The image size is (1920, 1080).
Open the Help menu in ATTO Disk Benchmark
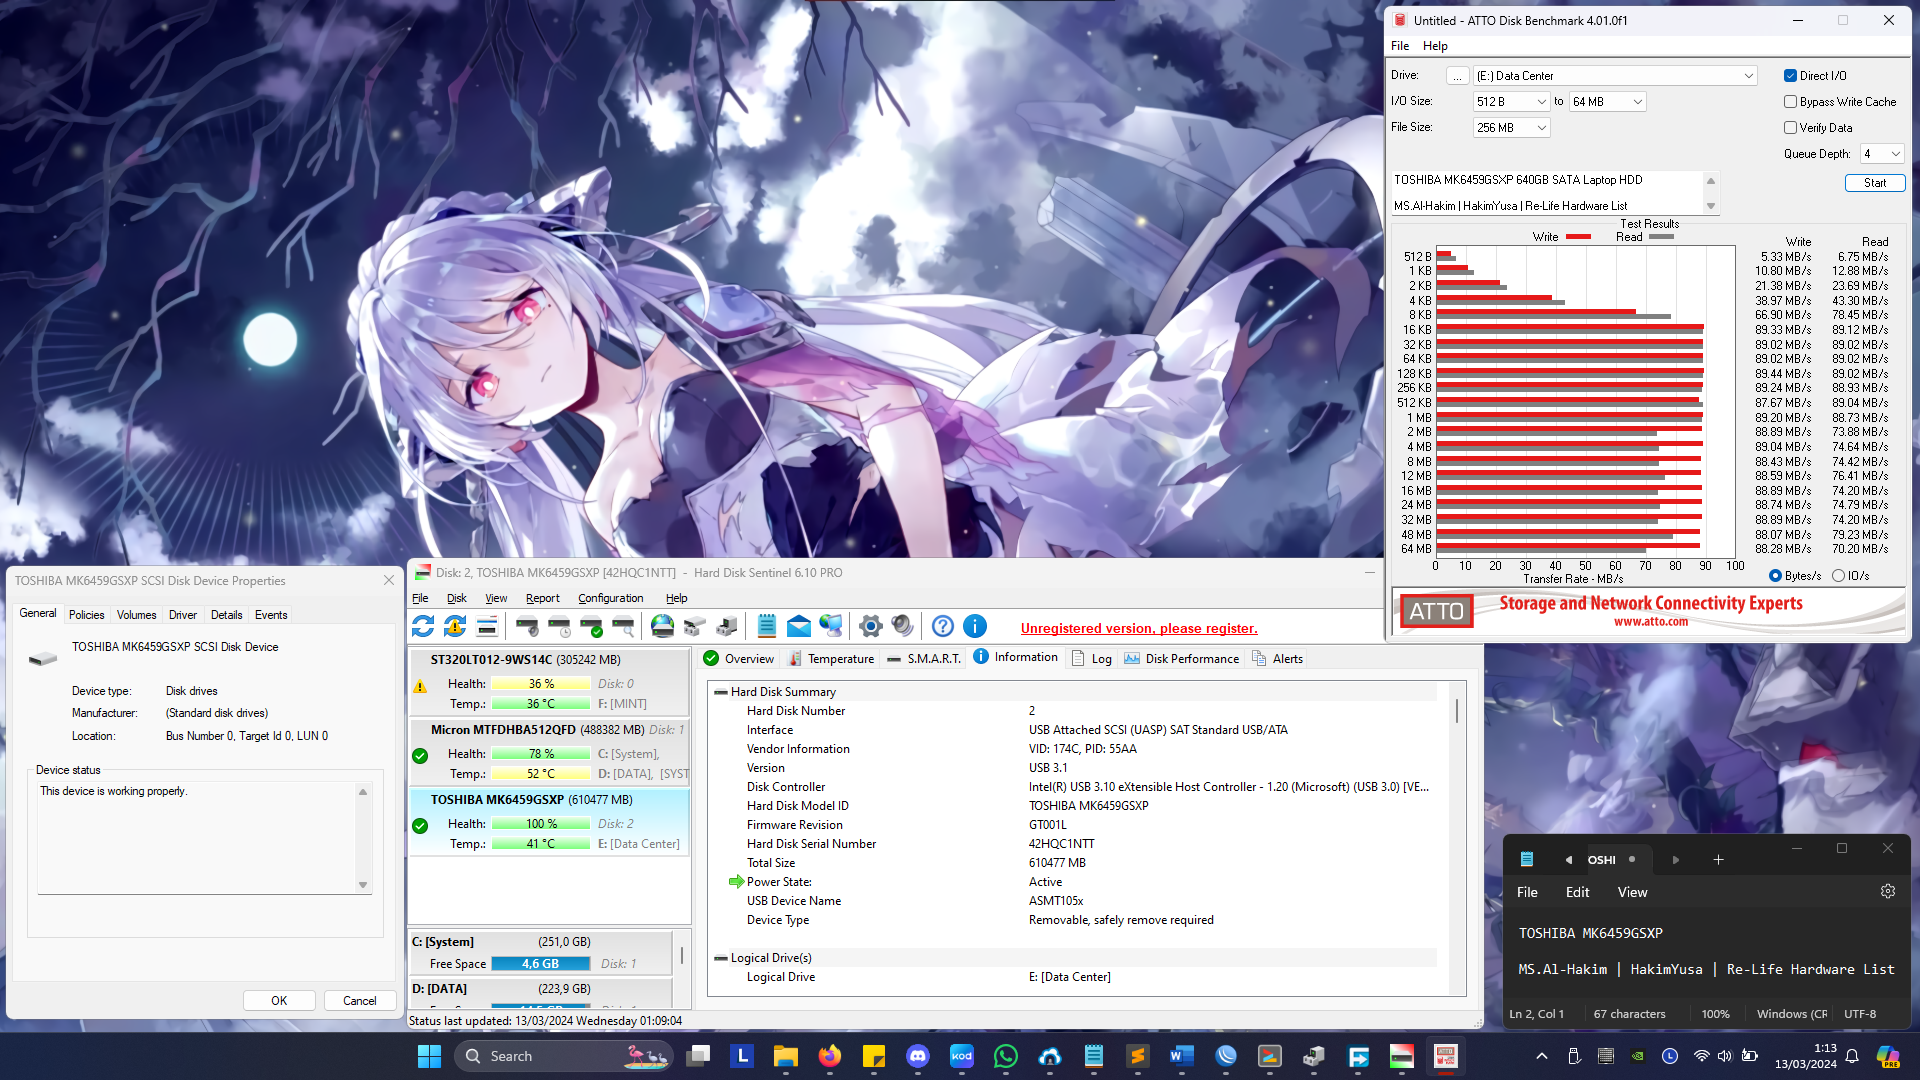pos(1435,46)
